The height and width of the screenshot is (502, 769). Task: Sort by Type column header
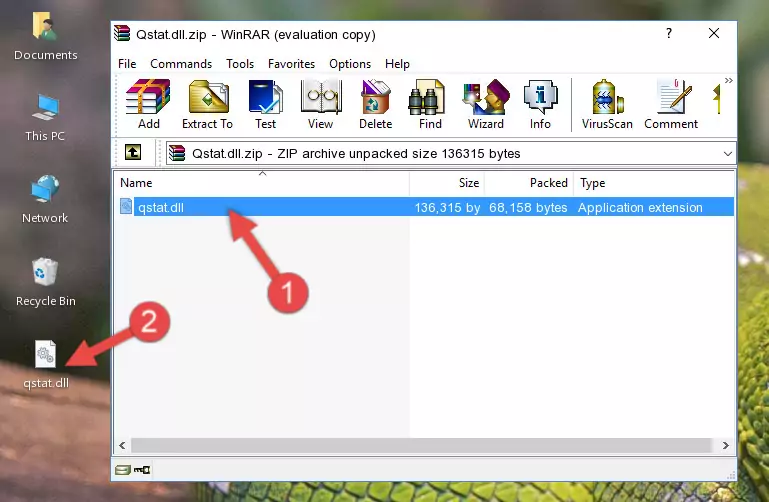pos(654,183)
